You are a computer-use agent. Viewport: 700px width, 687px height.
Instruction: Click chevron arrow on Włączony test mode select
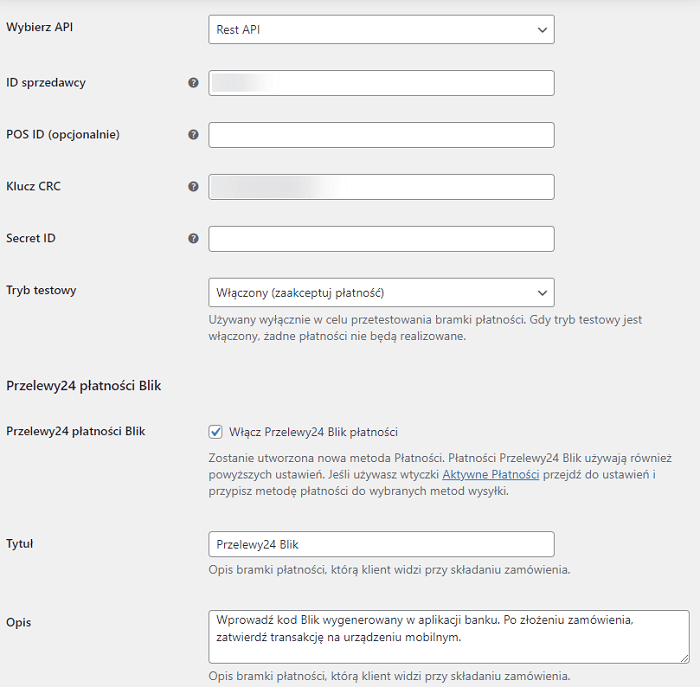pos(542,293)
